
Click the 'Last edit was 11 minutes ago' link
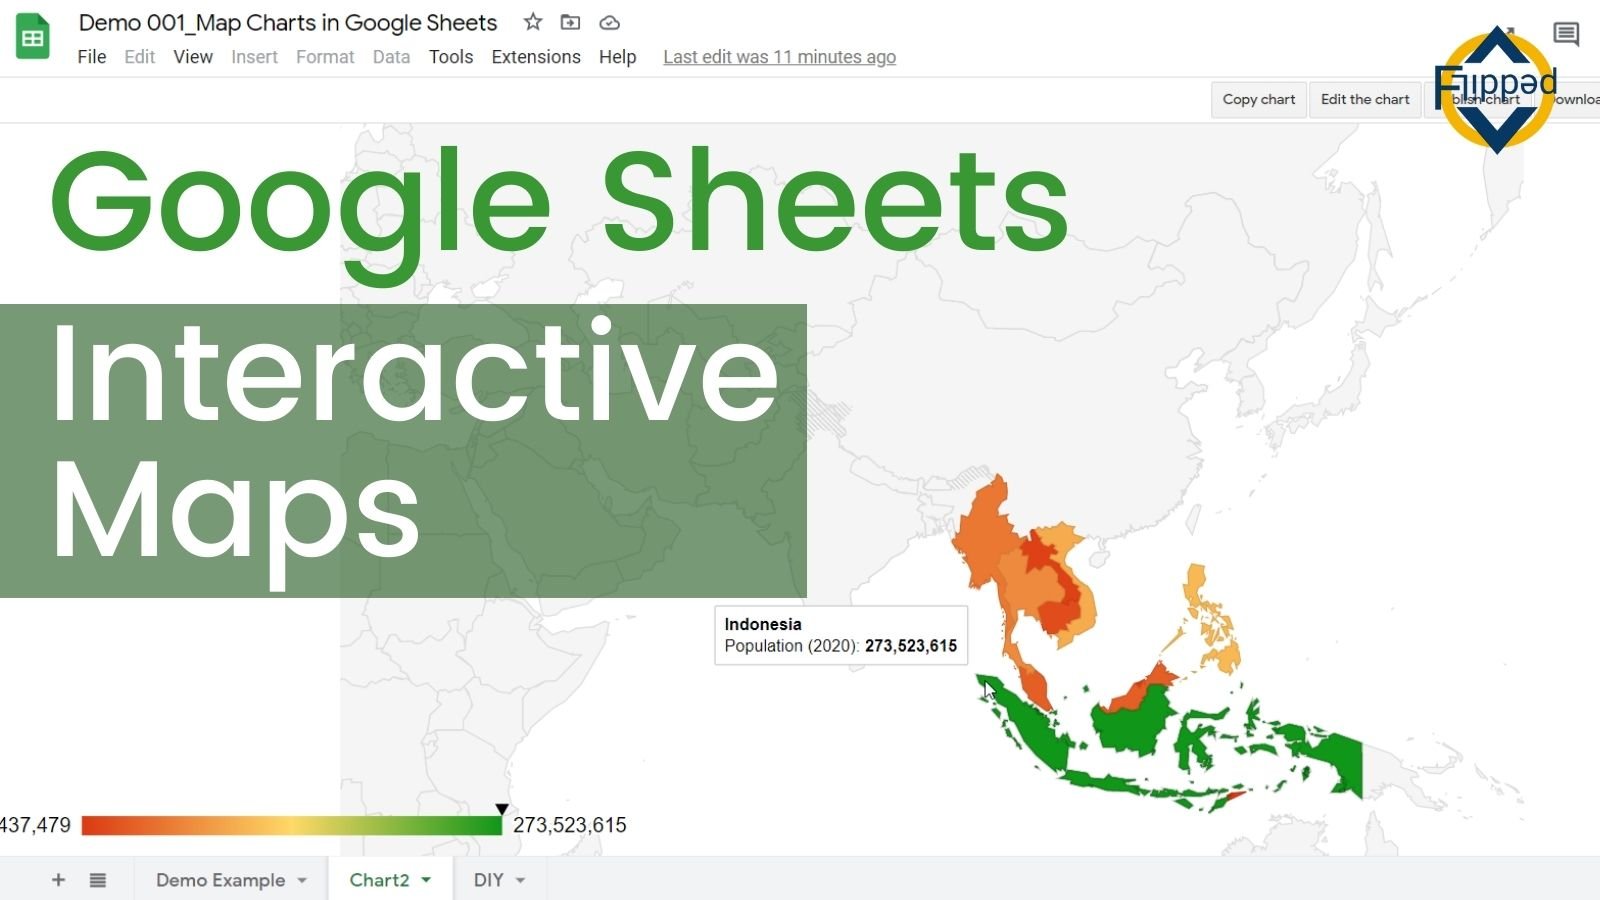[779, 57]
